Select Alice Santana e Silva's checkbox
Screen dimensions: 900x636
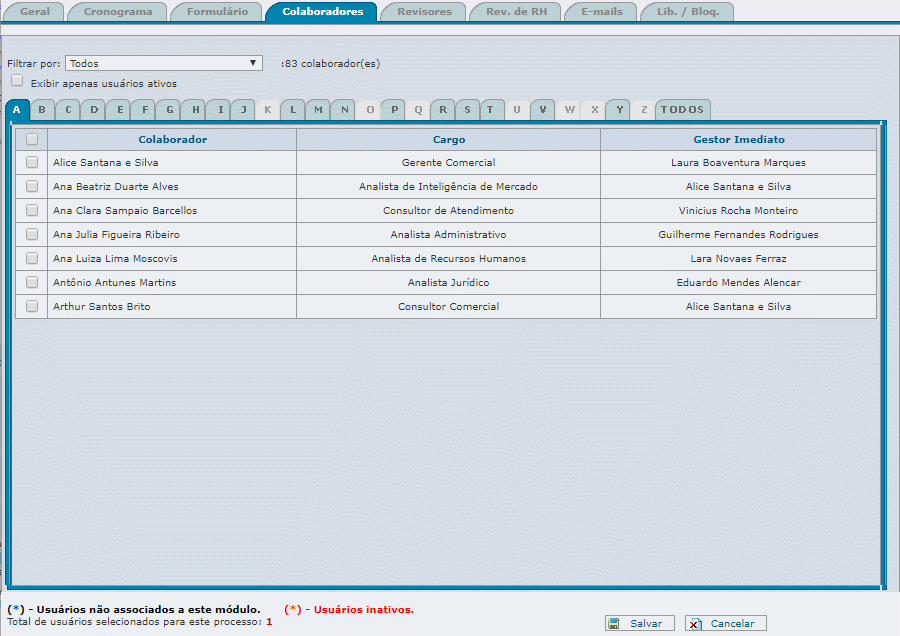coord(32,162)
